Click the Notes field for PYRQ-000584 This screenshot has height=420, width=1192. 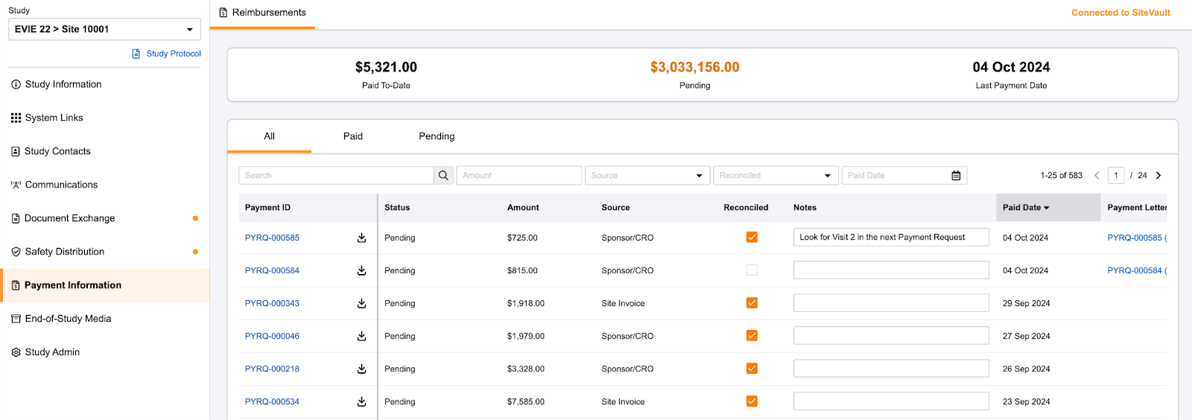tap(890, 270)
